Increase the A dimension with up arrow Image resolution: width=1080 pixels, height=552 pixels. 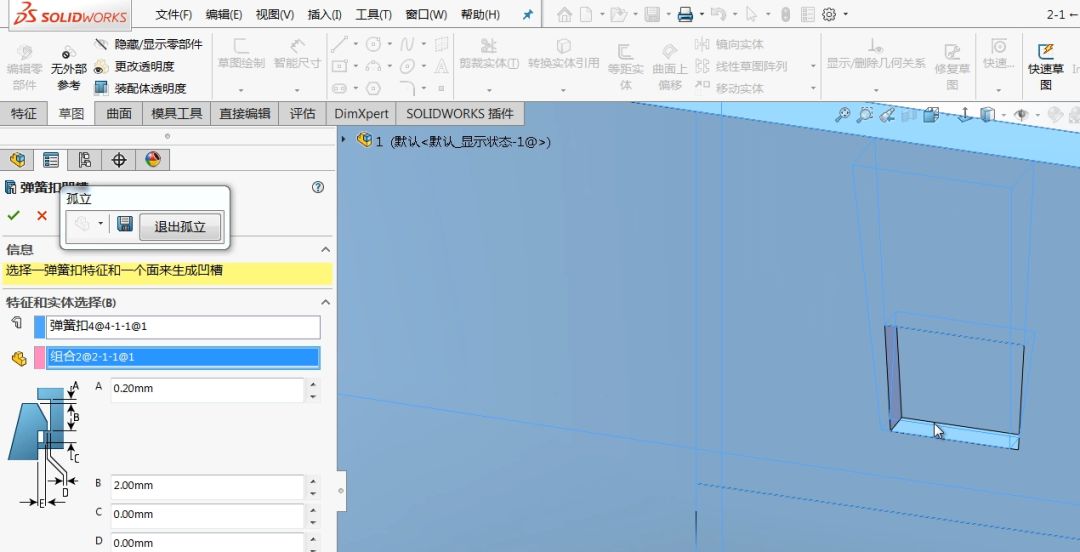(x=313, y=384)
